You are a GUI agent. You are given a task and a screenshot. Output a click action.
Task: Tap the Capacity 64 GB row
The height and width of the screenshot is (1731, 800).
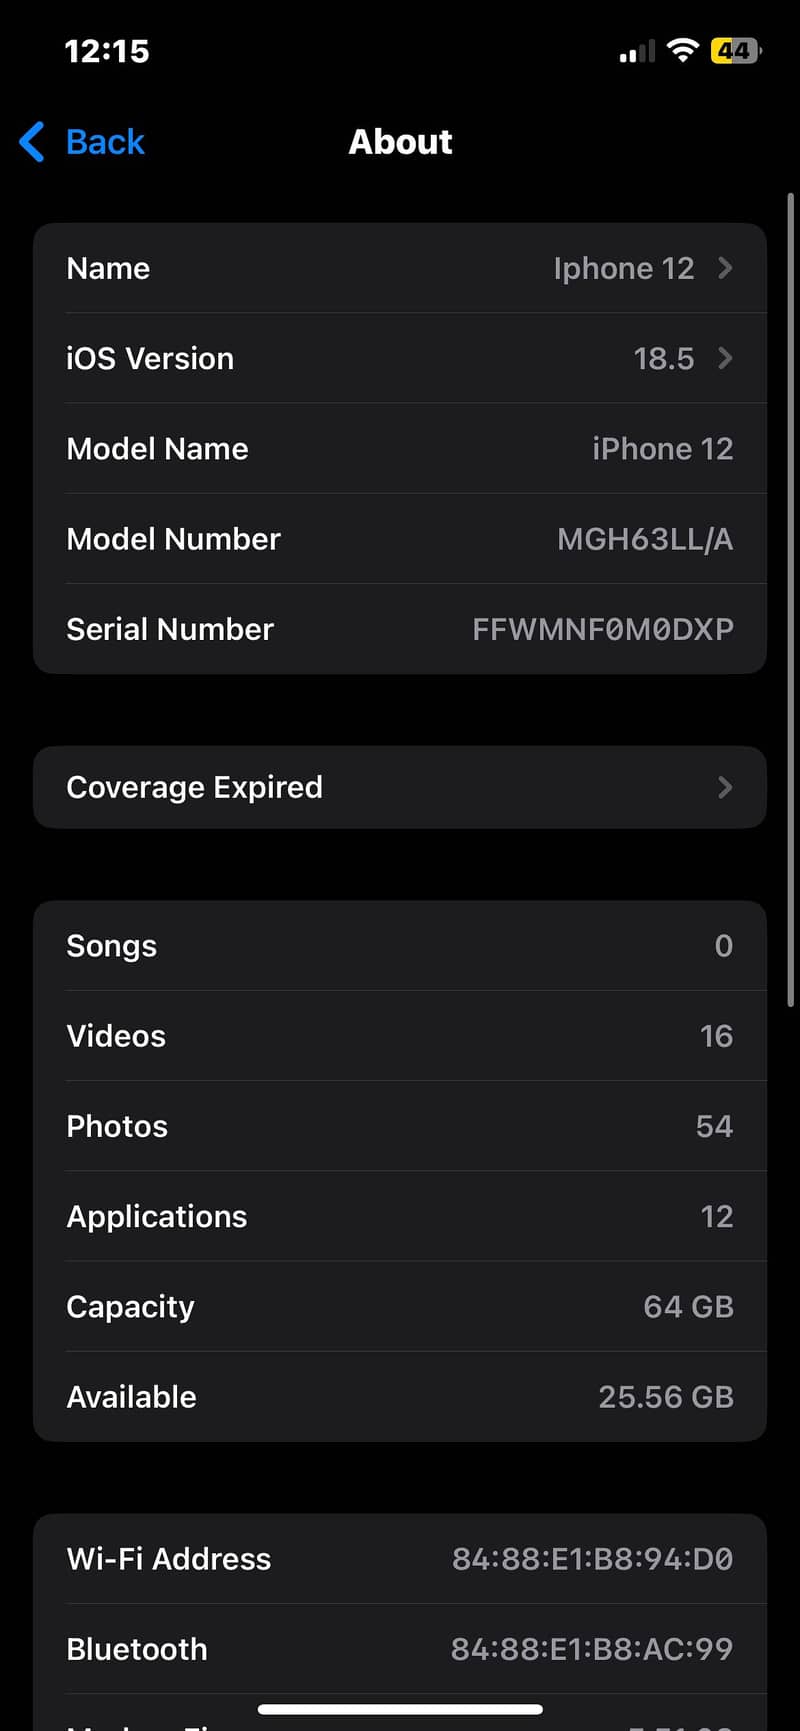[400, 1307]
